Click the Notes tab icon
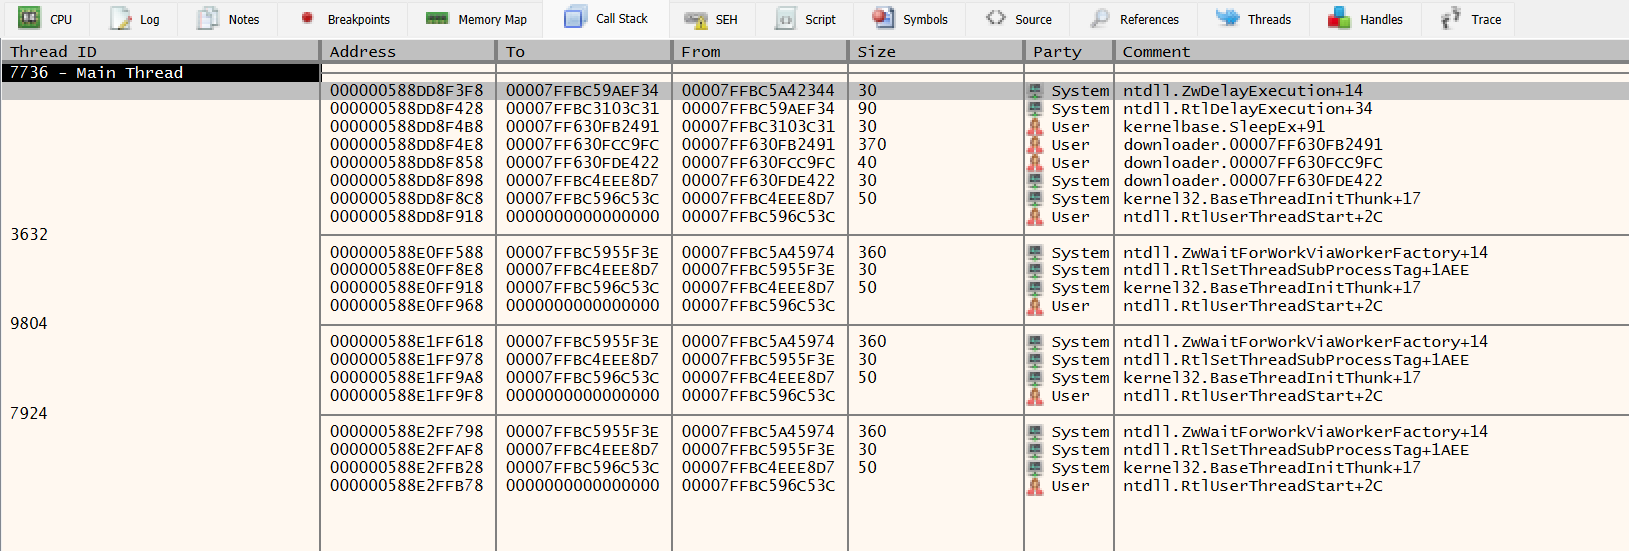1629x551 pixels. point(208,18)
